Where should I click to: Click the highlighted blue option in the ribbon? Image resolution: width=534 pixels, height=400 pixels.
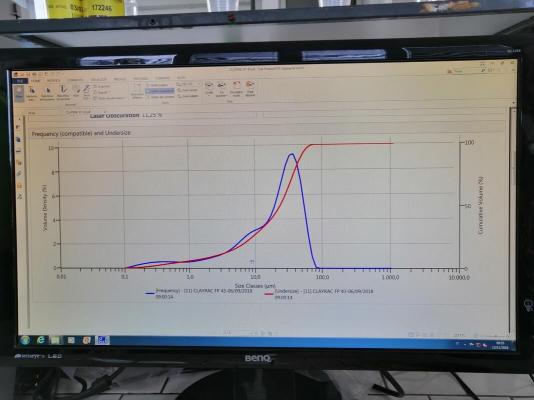(160, 91)
